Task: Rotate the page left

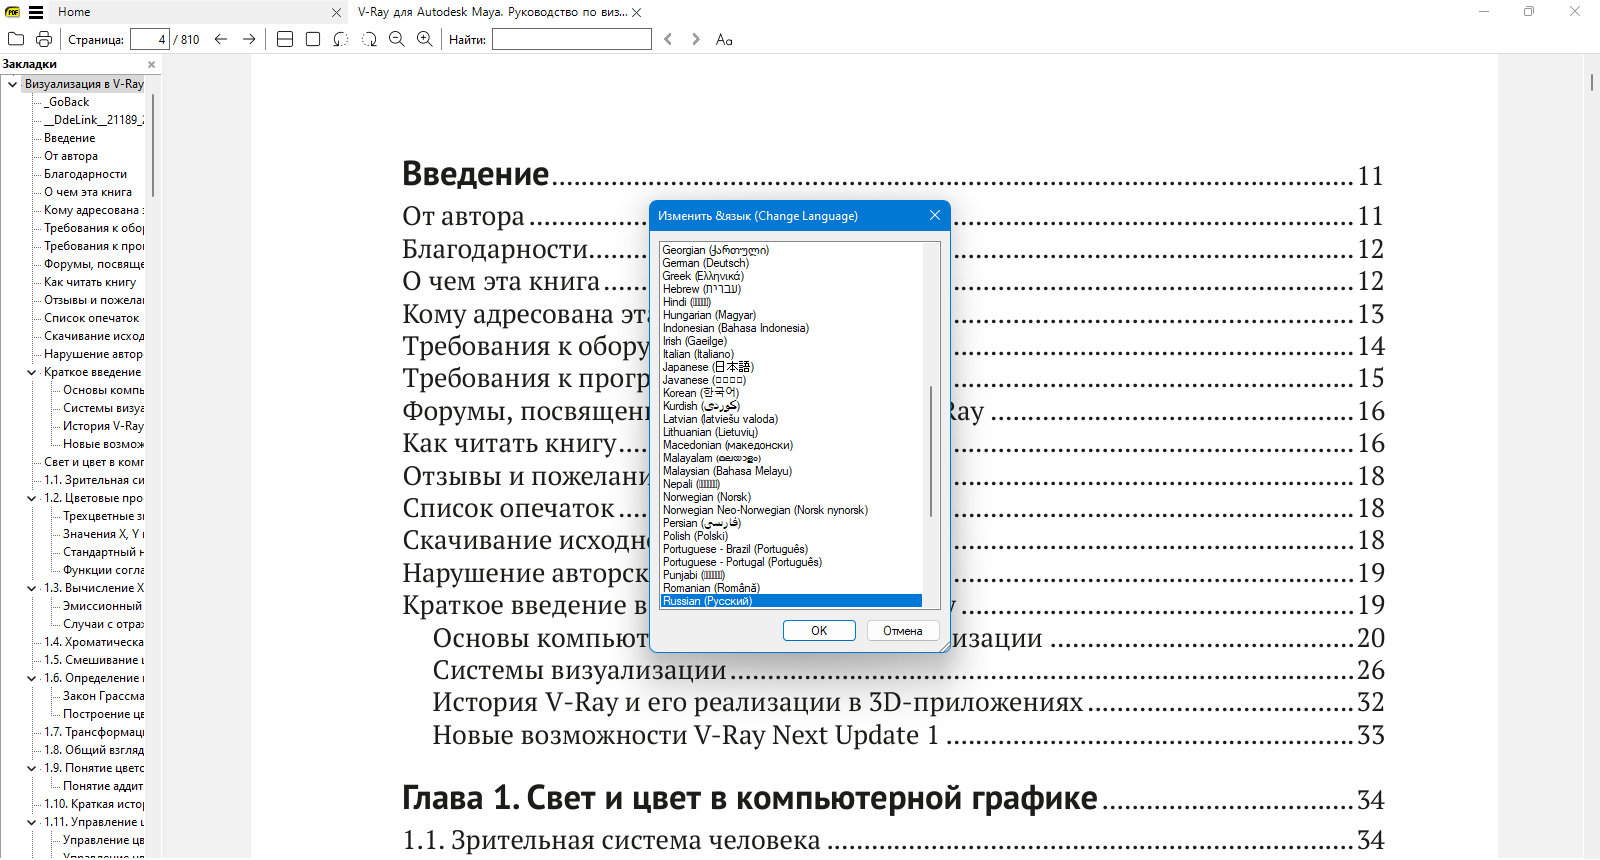Action: coord(341,39)
